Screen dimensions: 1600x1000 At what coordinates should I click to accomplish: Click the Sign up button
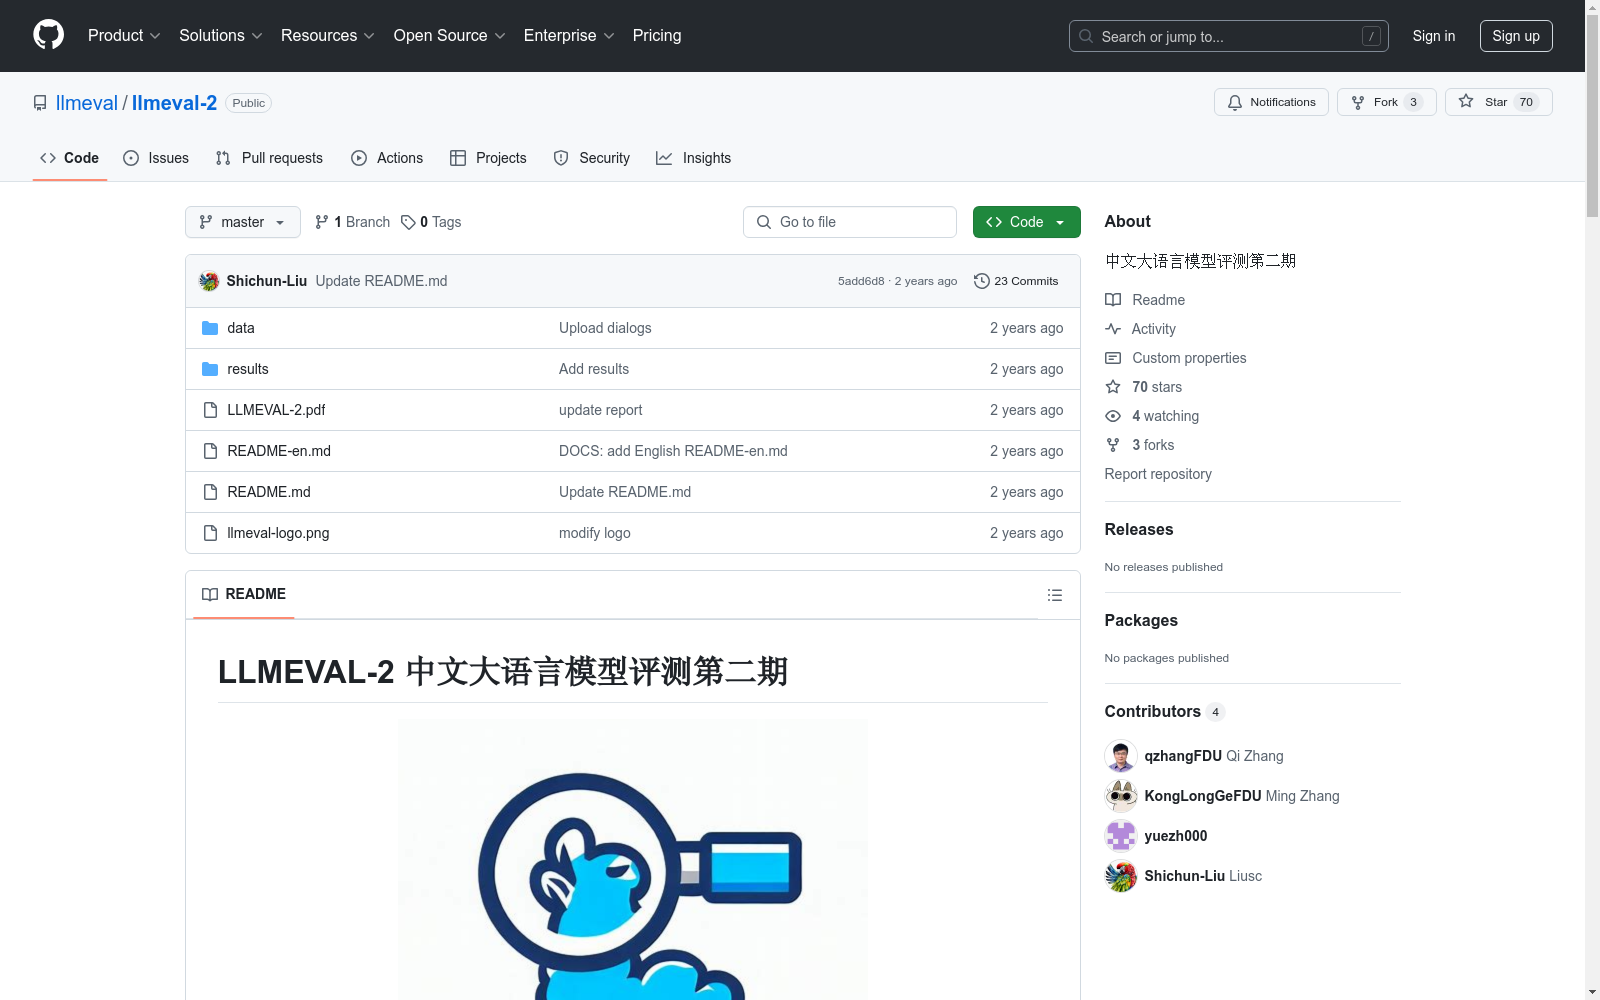pos(1516,36)
